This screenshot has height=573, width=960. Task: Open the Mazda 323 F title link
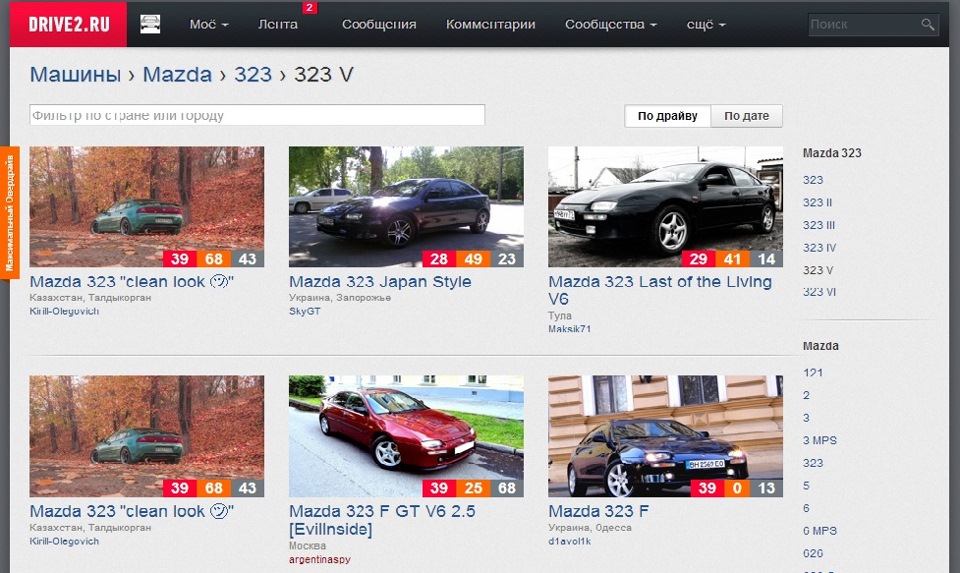598,511
